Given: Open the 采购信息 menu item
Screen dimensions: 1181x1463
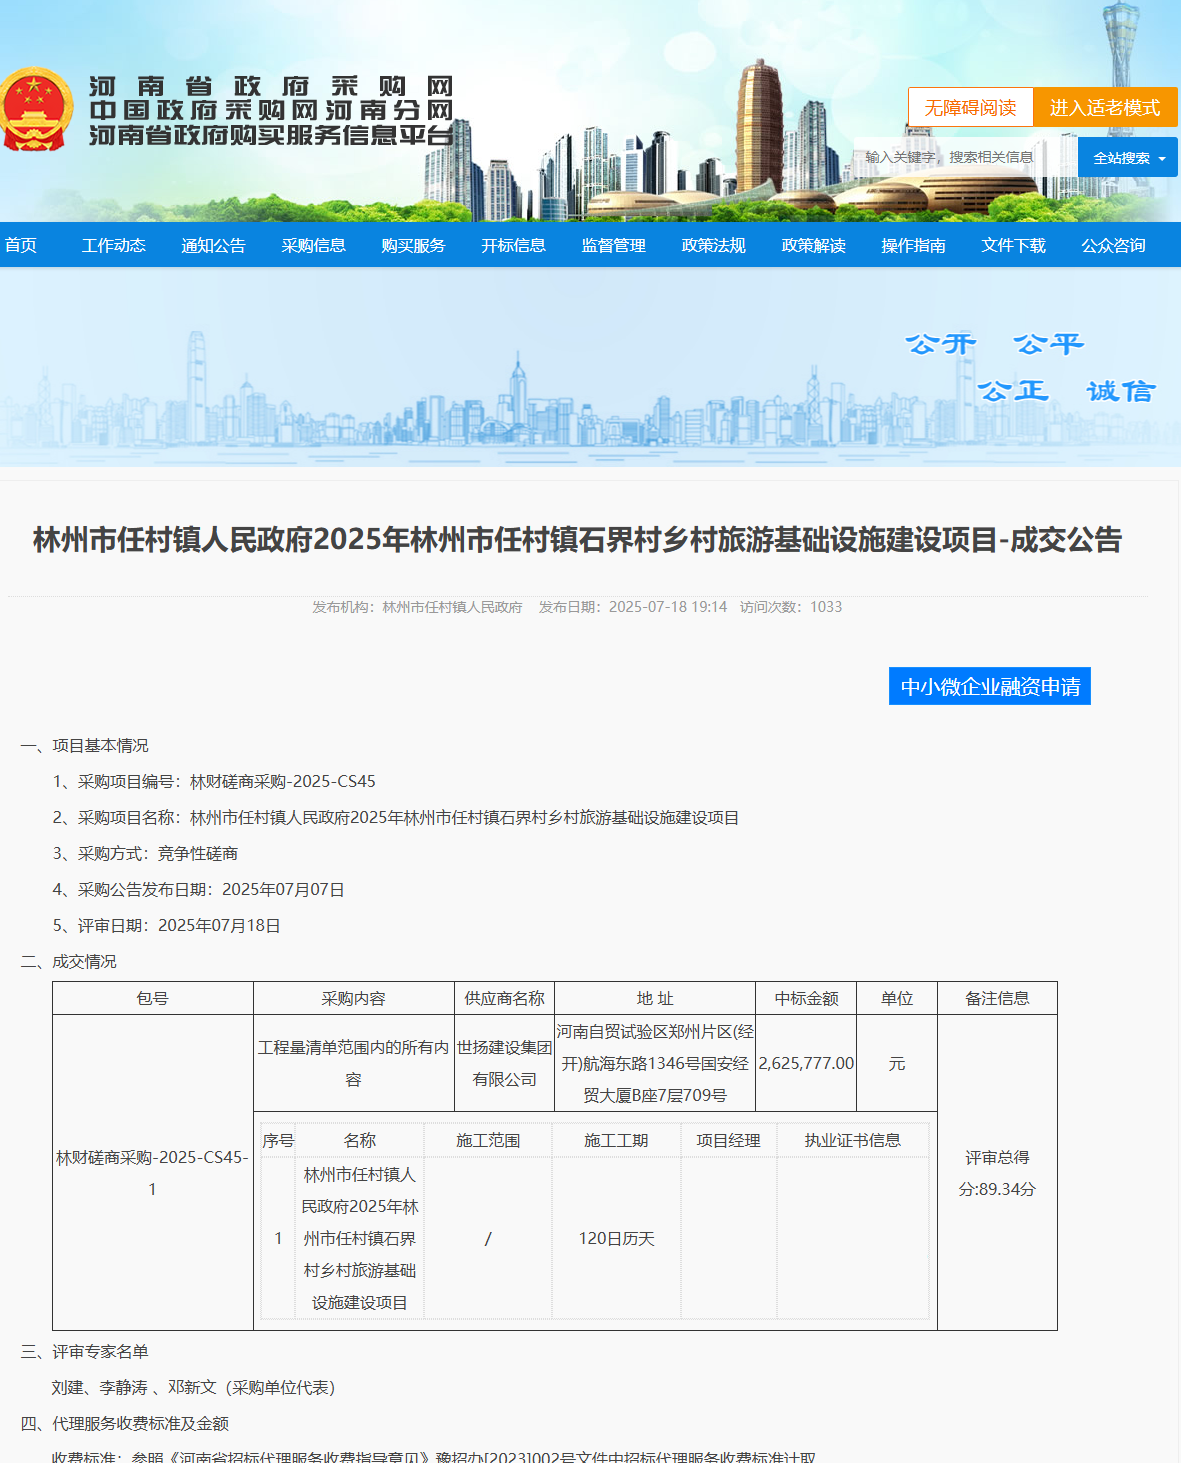Looking at the screenshot, I should tap(313, 244).
